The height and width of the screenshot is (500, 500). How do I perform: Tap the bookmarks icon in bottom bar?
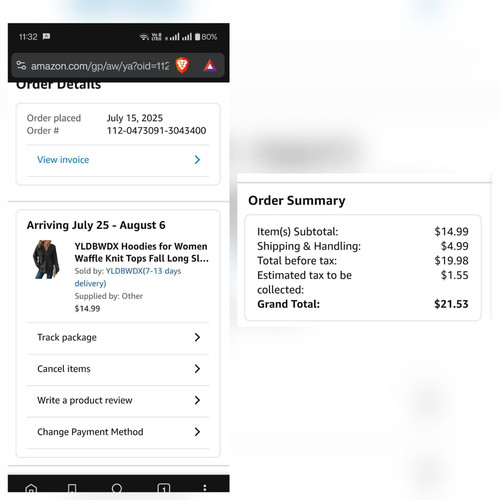point(72,488)
